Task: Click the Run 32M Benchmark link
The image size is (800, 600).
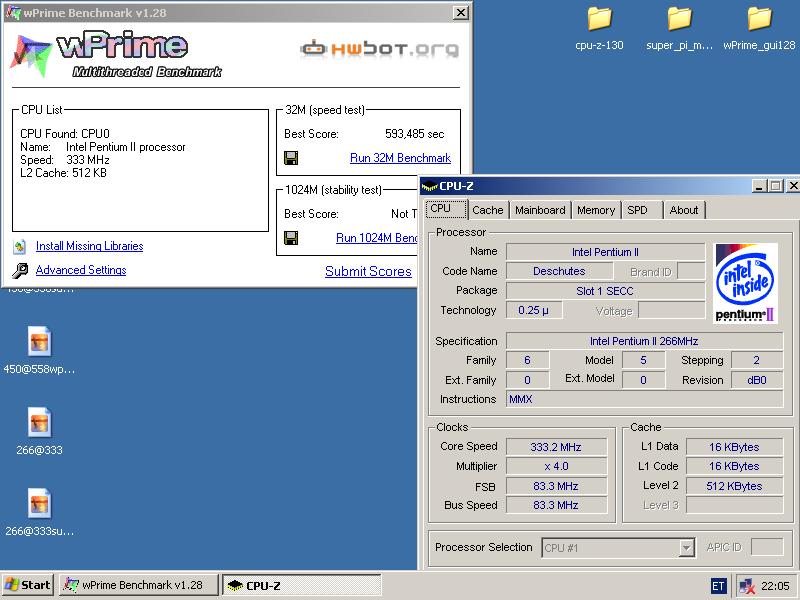Action: (400, 158)
